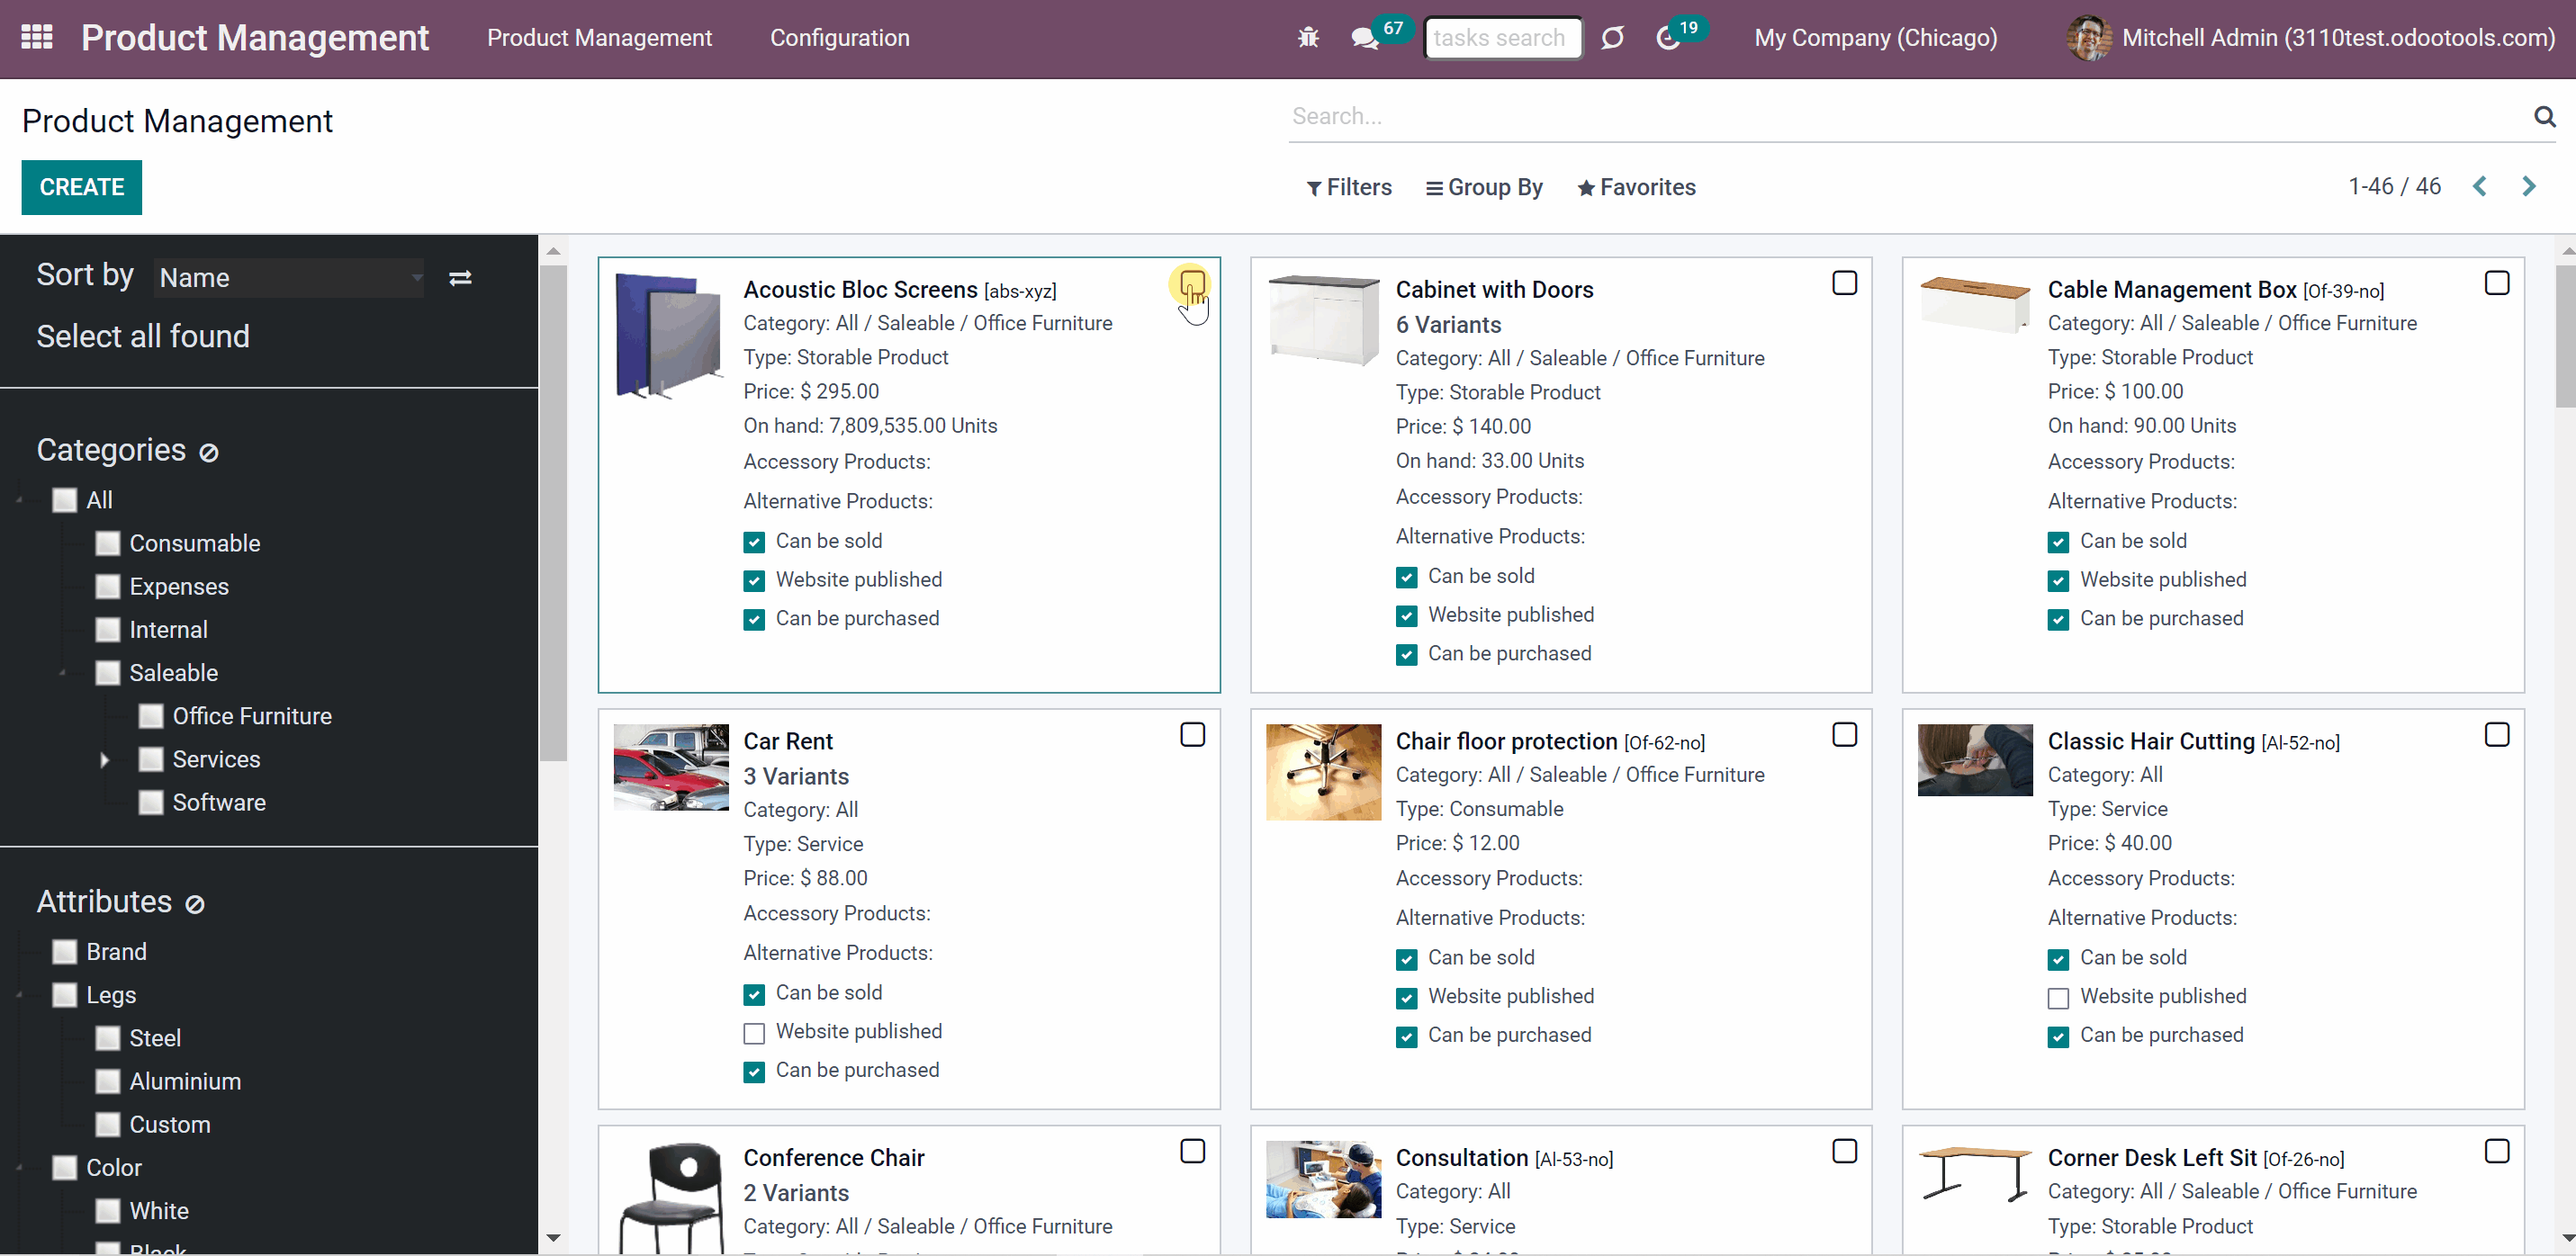This screenshot has width=2576, height=1256.
Task: Check the Office Furniture category
Action: coord(151,716)
